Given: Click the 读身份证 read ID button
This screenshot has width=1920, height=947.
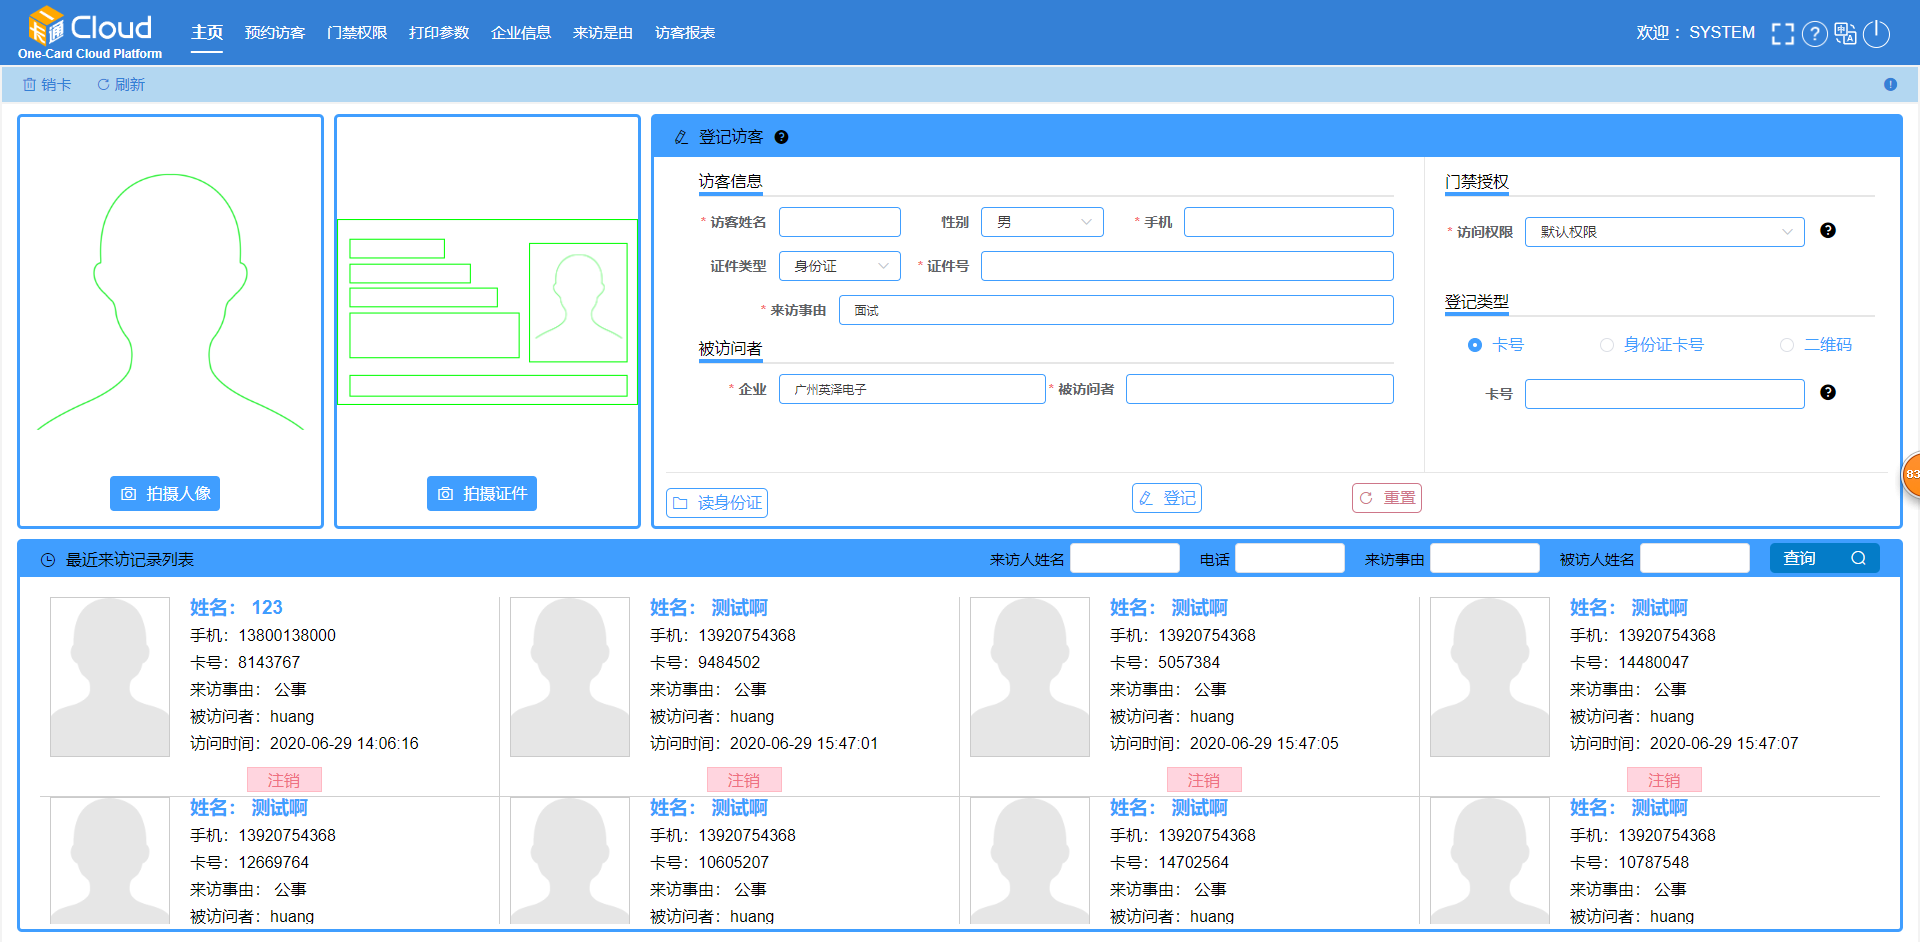Looking at the screenshot, I should pos(717,502).
